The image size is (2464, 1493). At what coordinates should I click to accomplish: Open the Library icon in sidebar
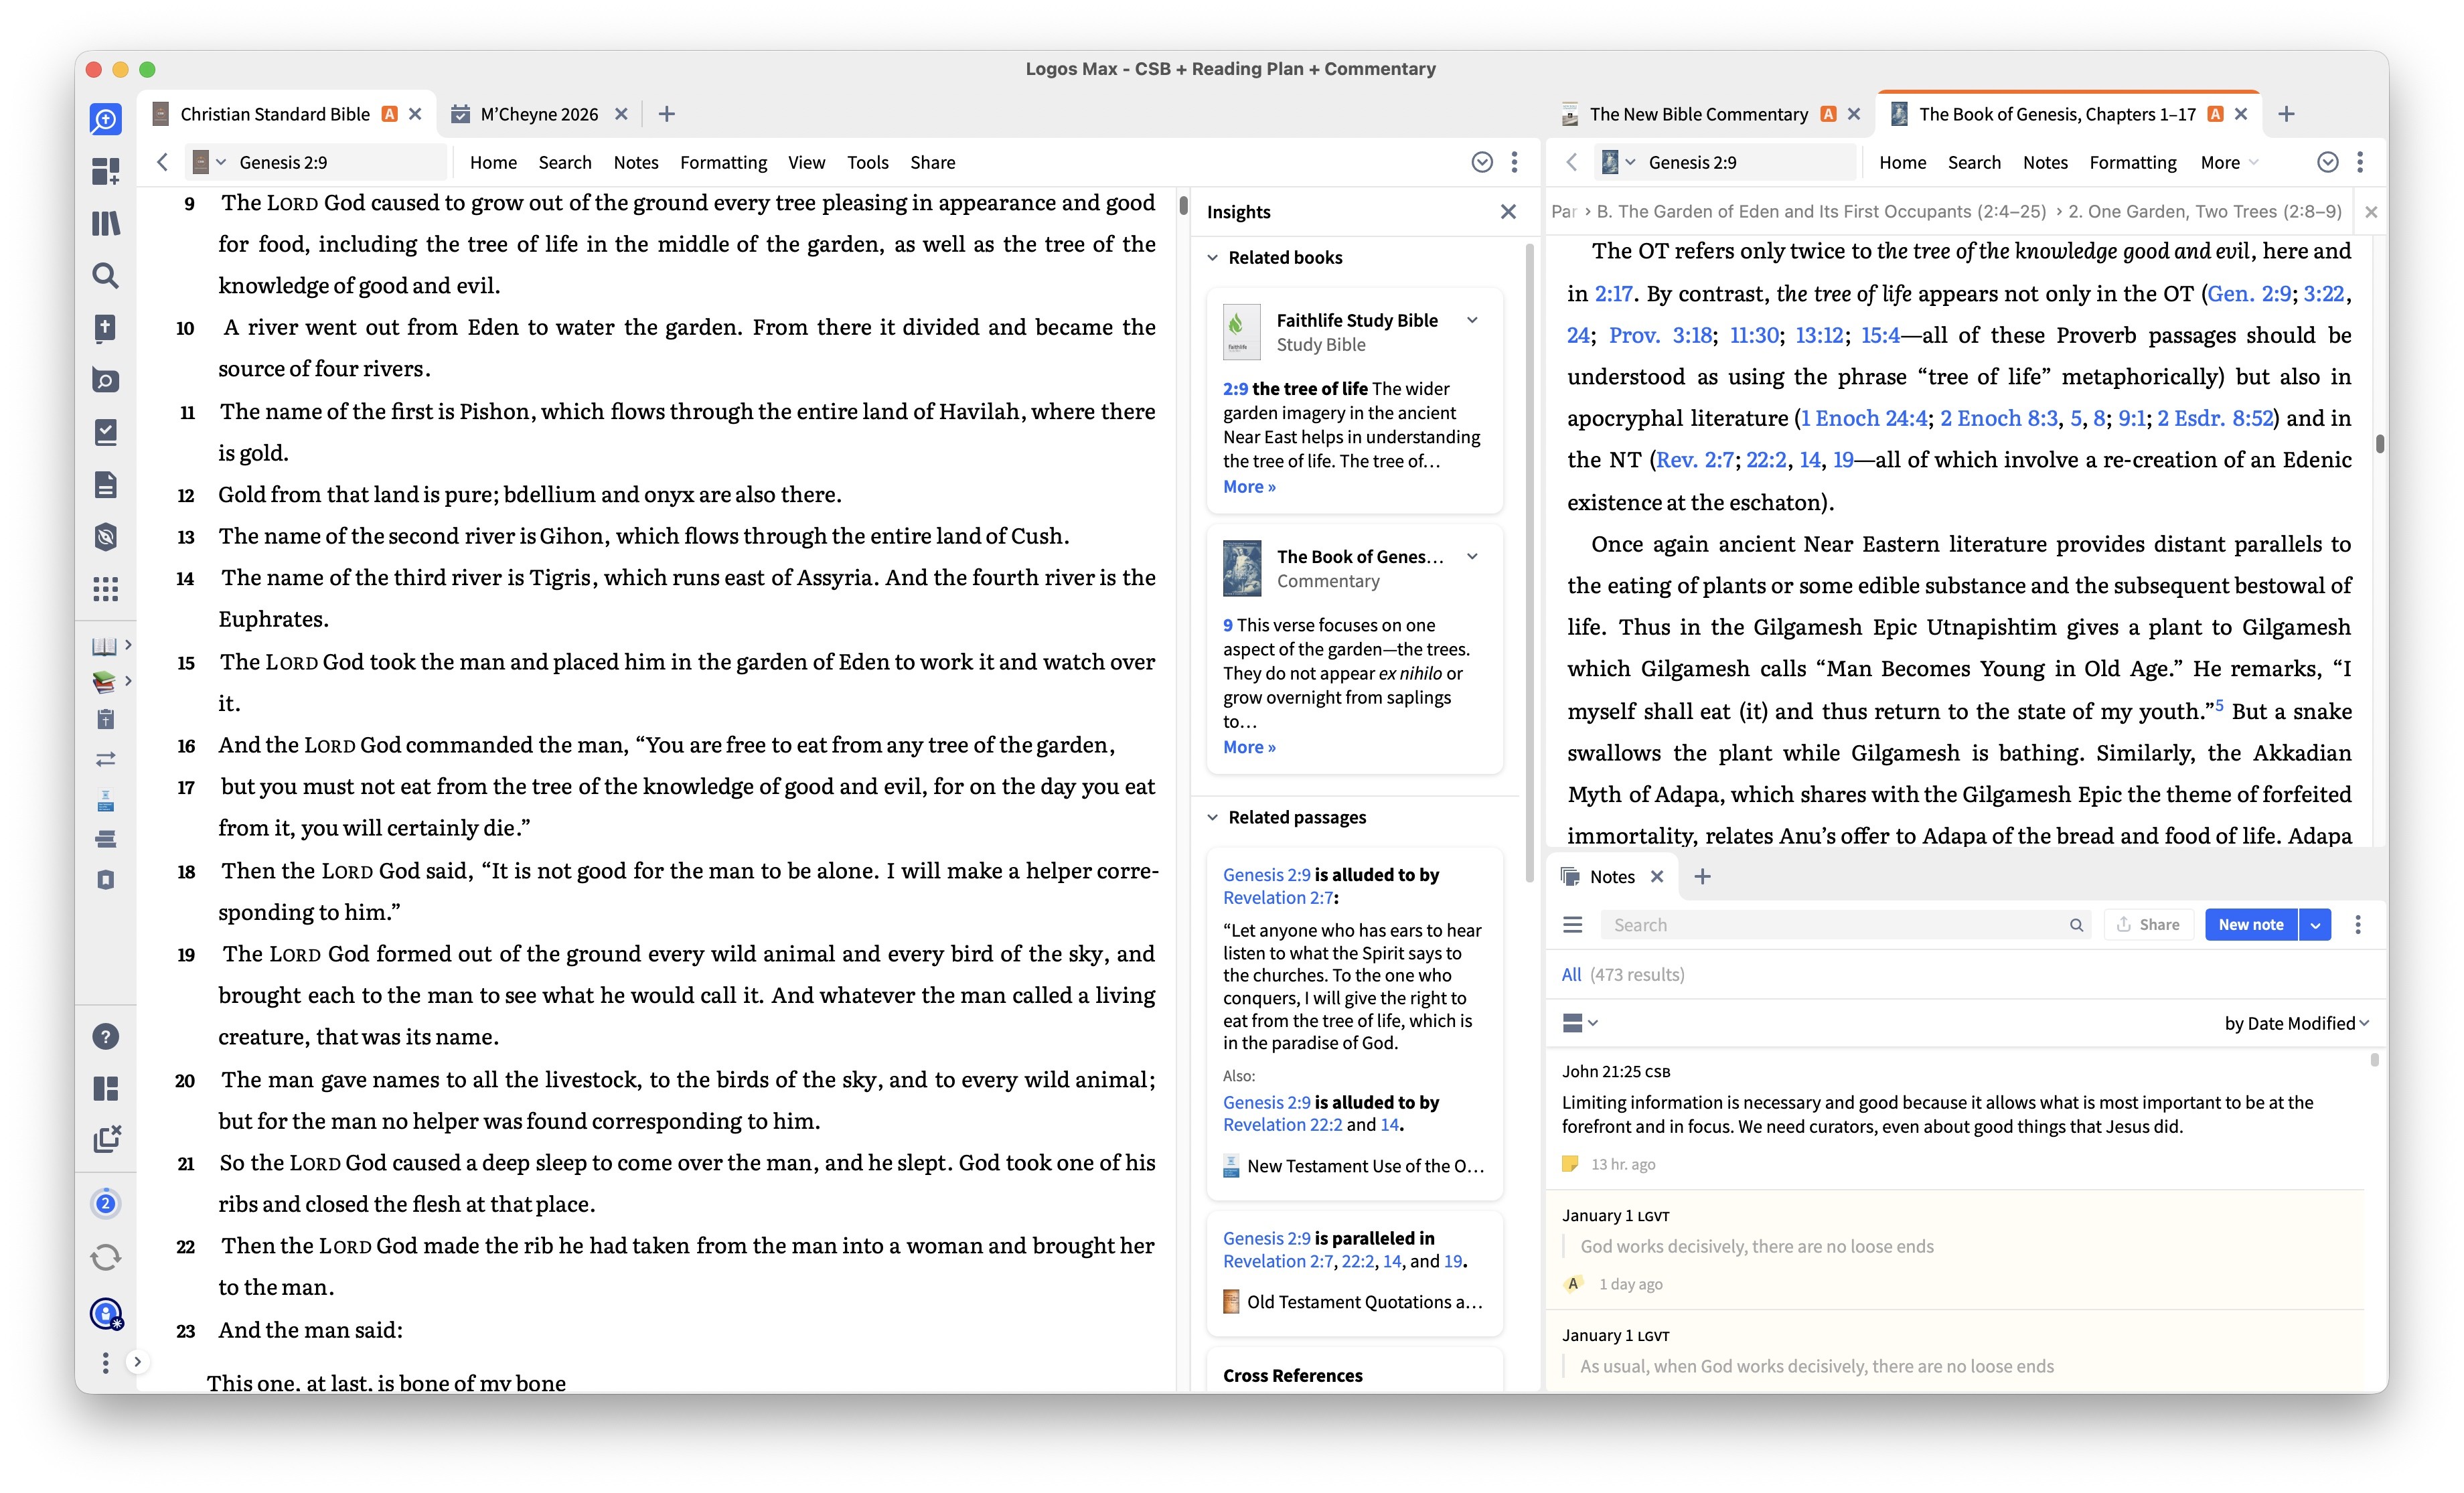click(105, 223)
